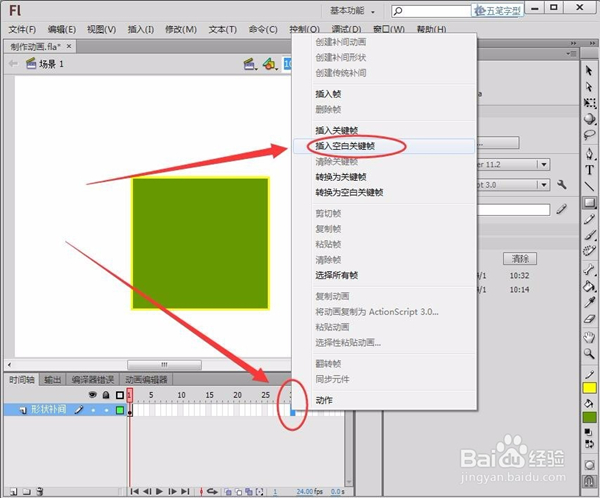Collapse the tools panel double arrow
This screenshot has width=600, height=498.
pyautogui.click(x=592, y=43)
